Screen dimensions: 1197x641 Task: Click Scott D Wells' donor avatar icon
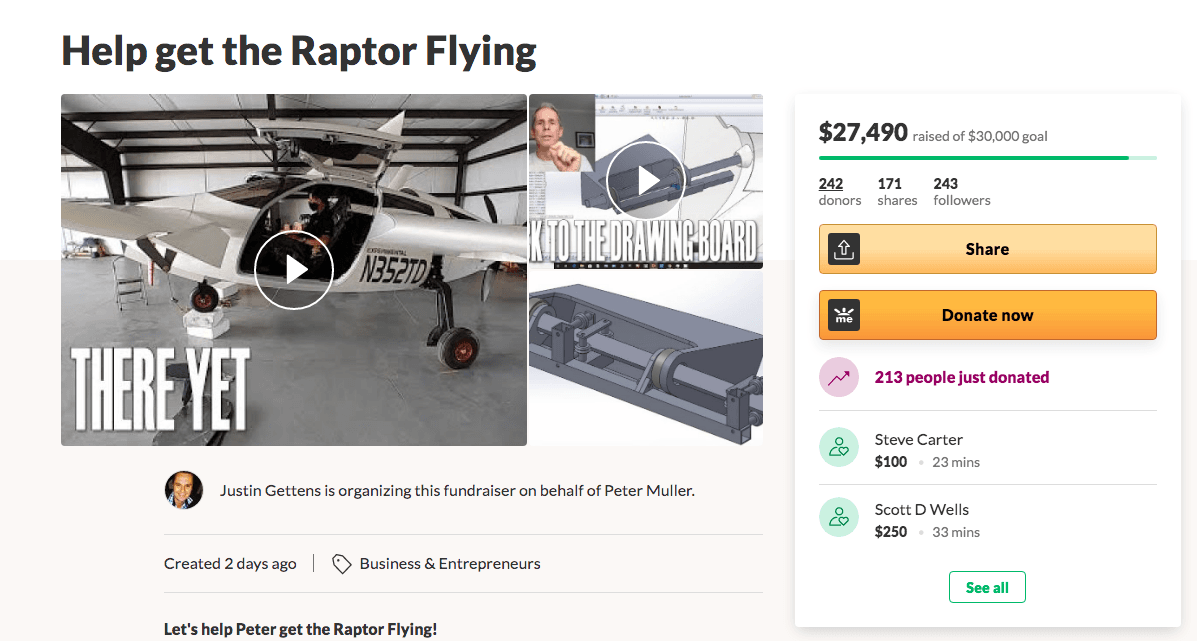[838, 519]
